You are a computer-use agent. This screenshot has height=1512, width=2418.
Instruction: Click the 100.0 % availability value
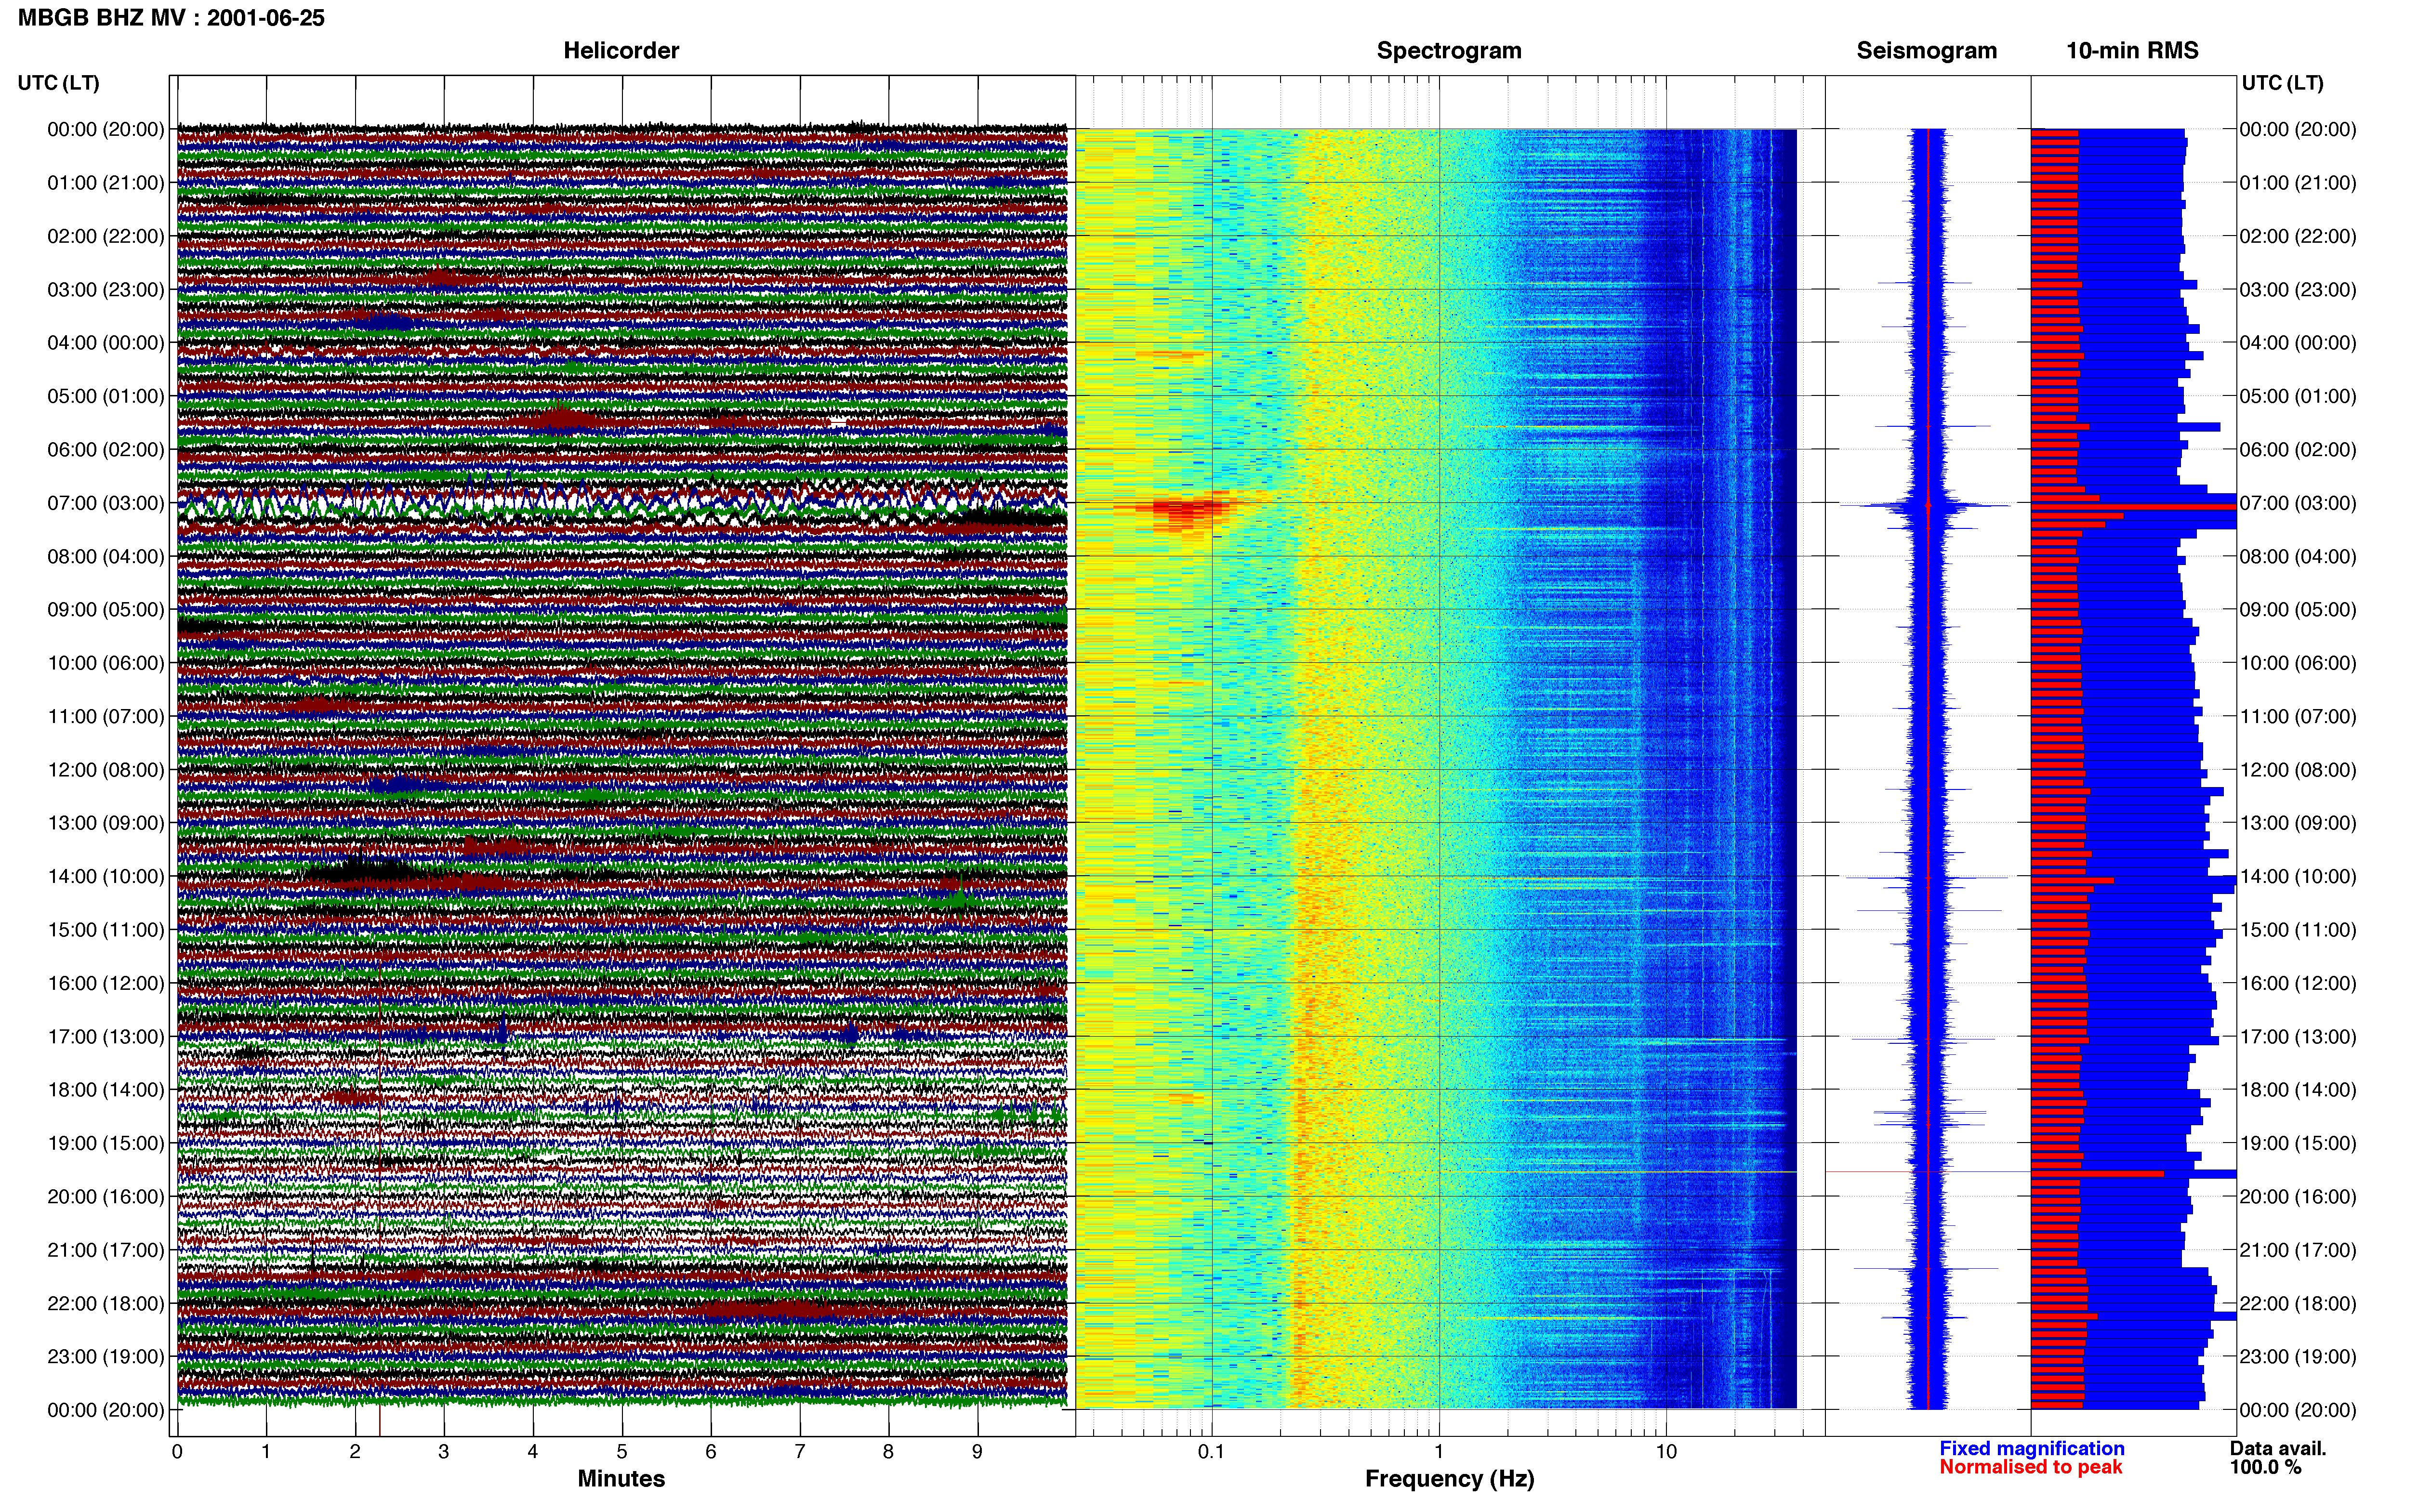[x=2265, y=1467]
